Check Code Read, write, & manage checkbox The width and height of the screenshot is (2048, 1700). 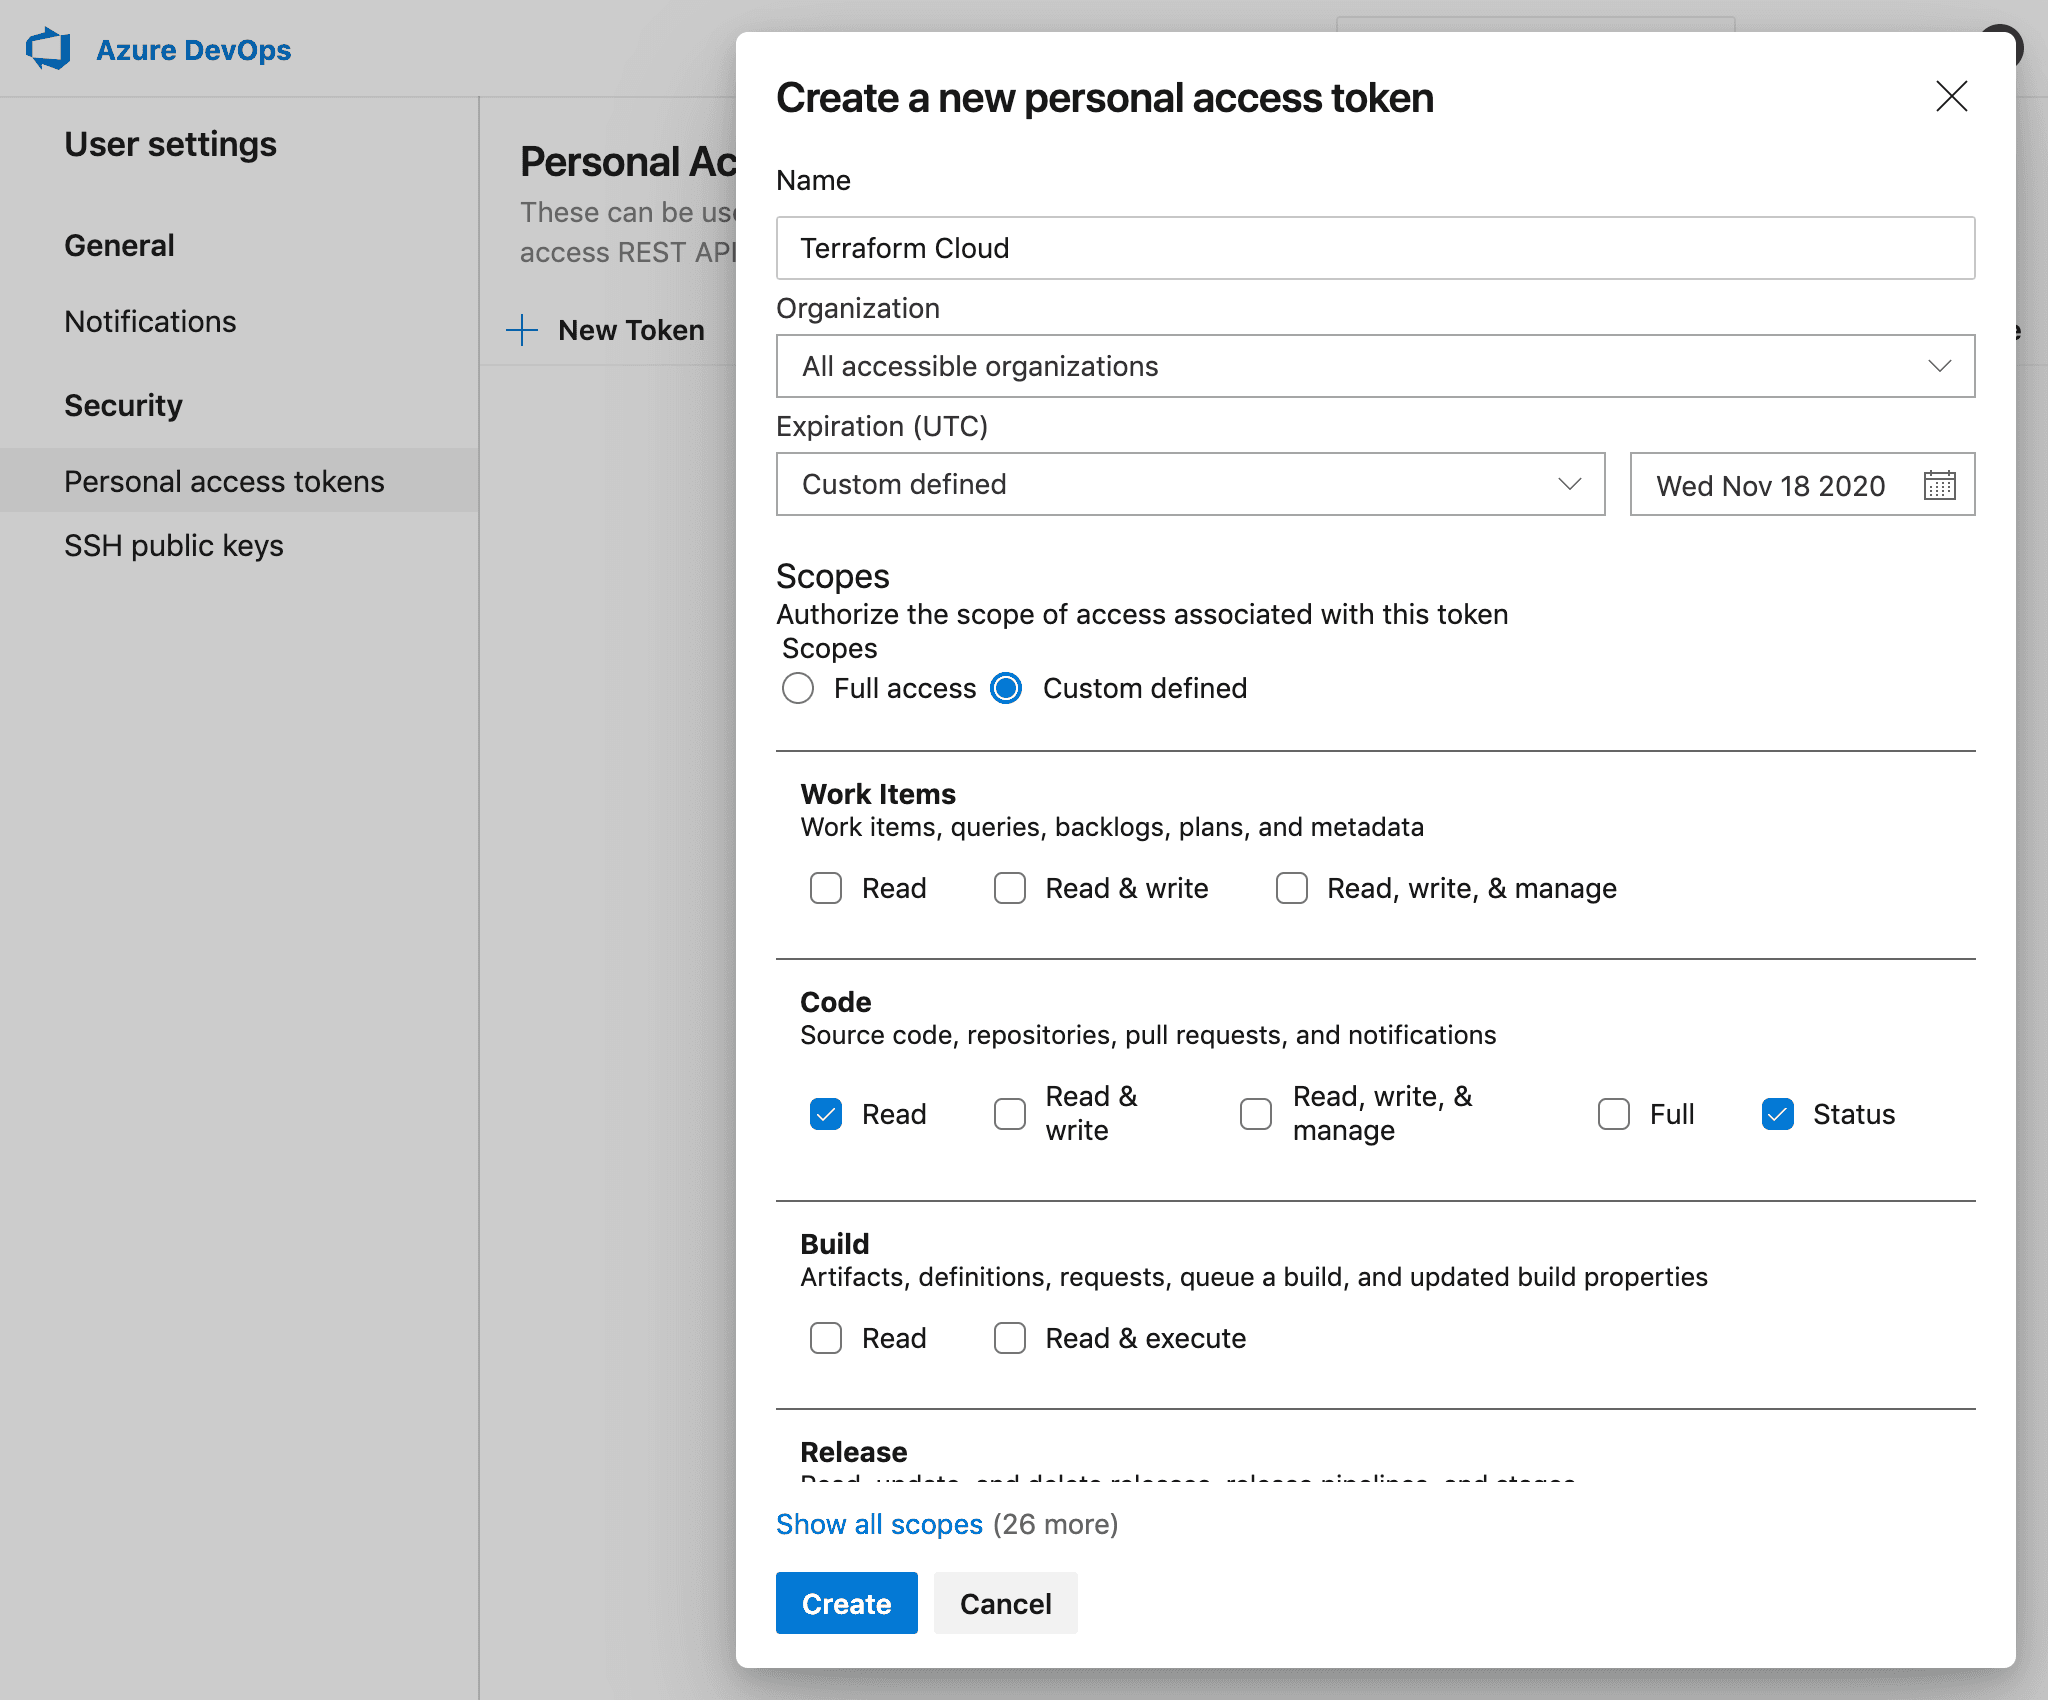click(1256, 1114)
